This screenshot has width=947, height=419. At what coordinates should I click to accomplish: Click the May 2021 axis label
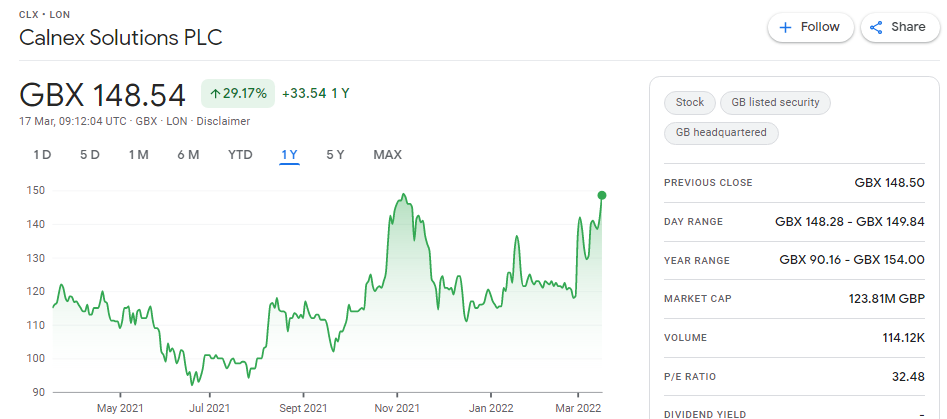120,409
